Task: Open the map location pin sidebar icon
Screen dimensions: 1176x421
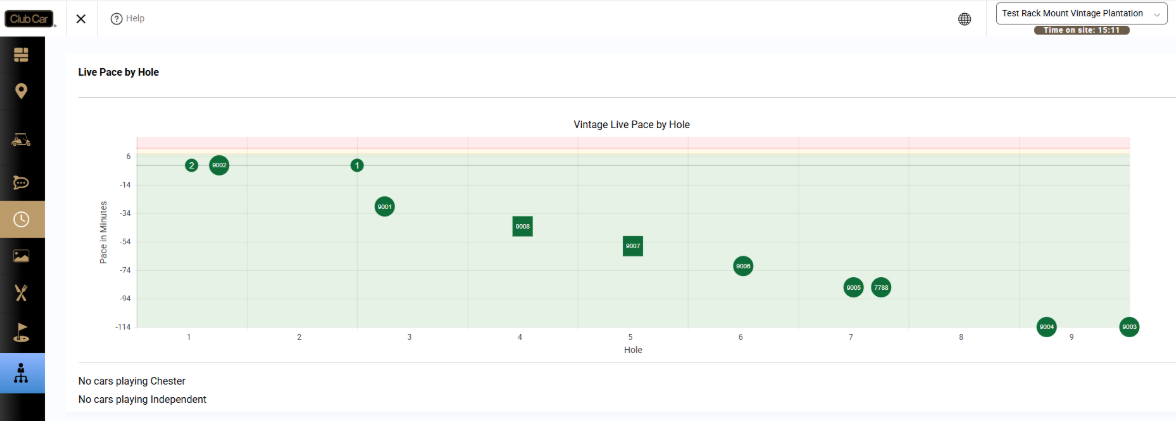Action: (21, 92)
